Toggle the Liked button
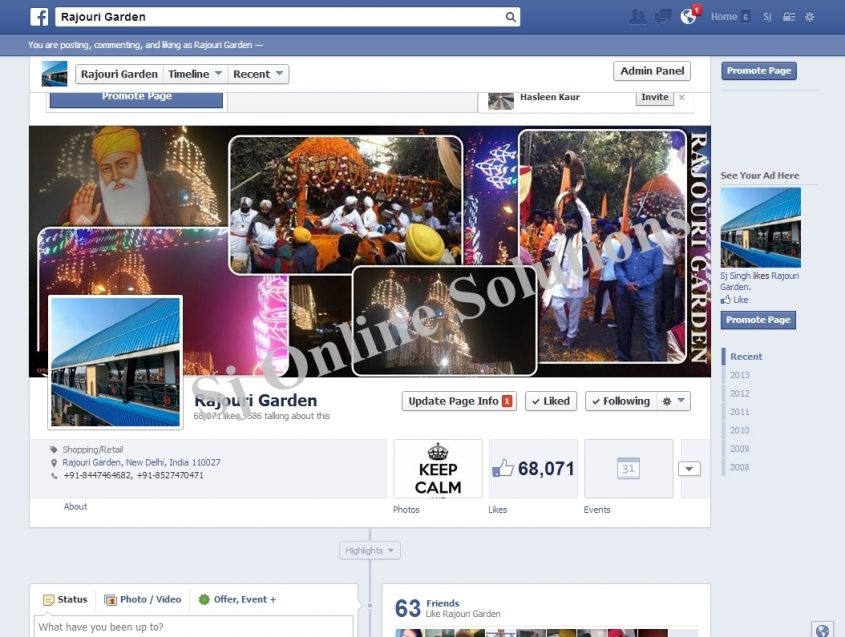 point(550,401)
